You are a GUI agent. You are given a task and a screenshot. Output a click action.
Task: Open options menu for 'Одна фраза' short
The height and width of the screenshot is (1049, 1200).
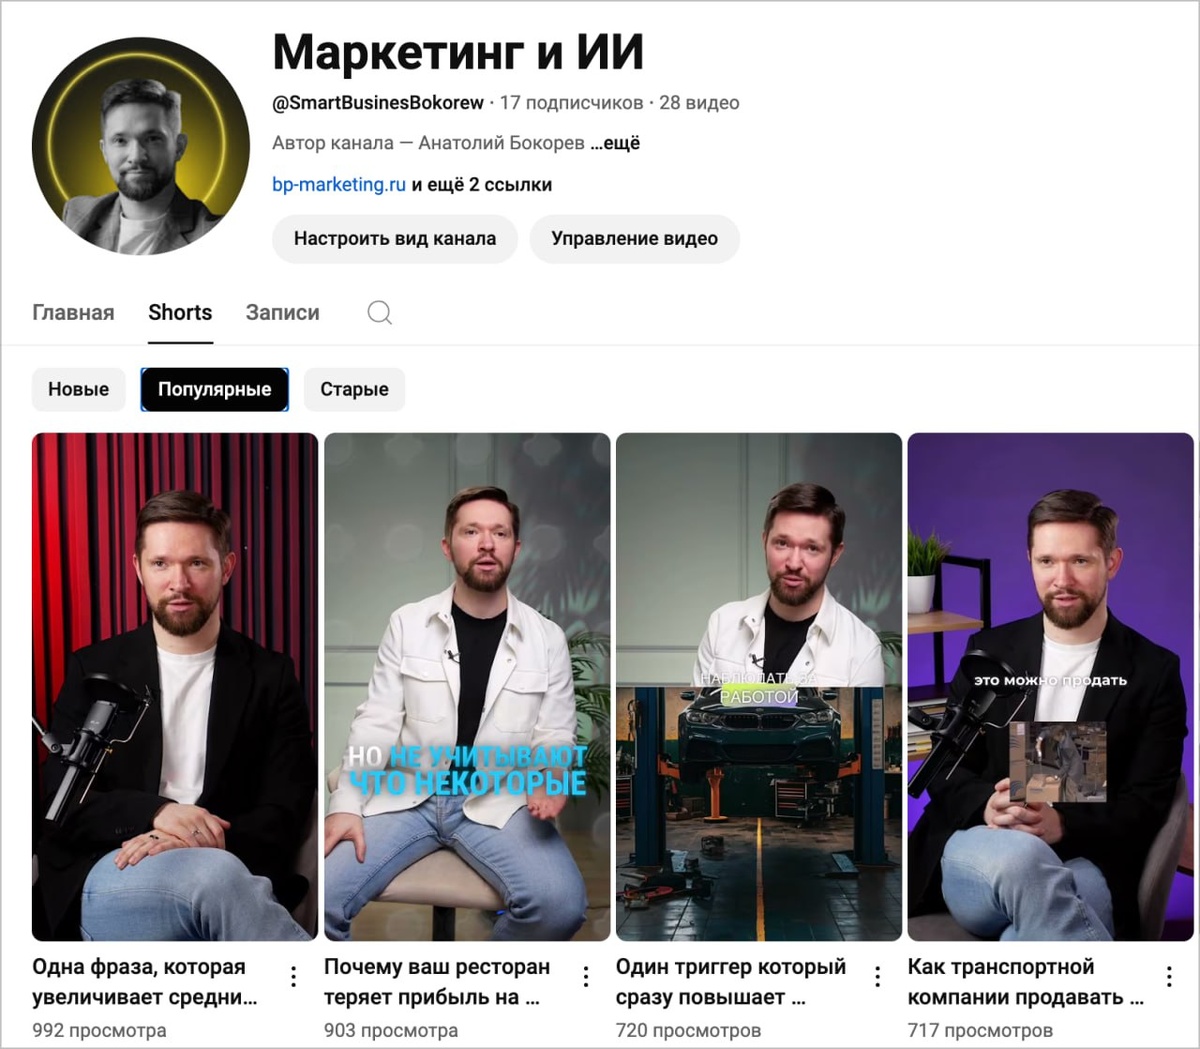coord(293,977)
